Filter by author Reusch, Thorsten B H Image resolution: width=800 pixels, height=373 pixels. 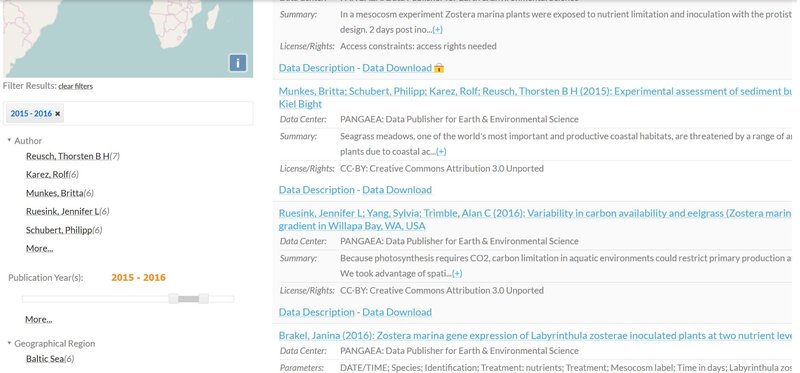pyautogui.click(x=68, y=156)
